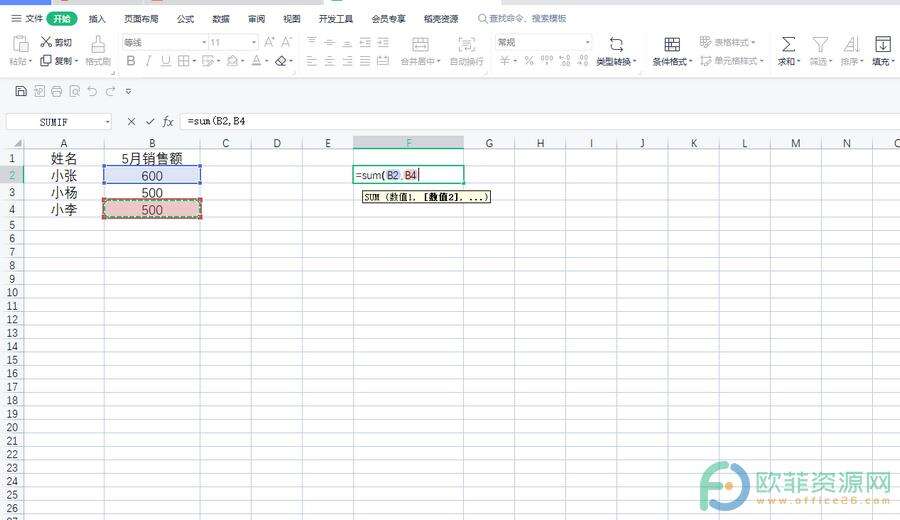900x520 pixels.
Task: Switch to the Insert (插入) tab
Action: tap(97, 18)
